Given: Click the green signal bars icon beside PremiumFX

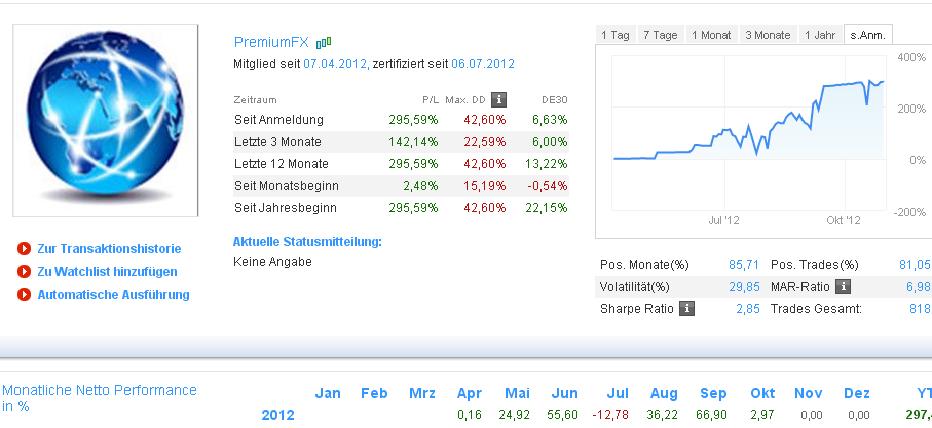Looking at the screenshot, I should point(323,43).
